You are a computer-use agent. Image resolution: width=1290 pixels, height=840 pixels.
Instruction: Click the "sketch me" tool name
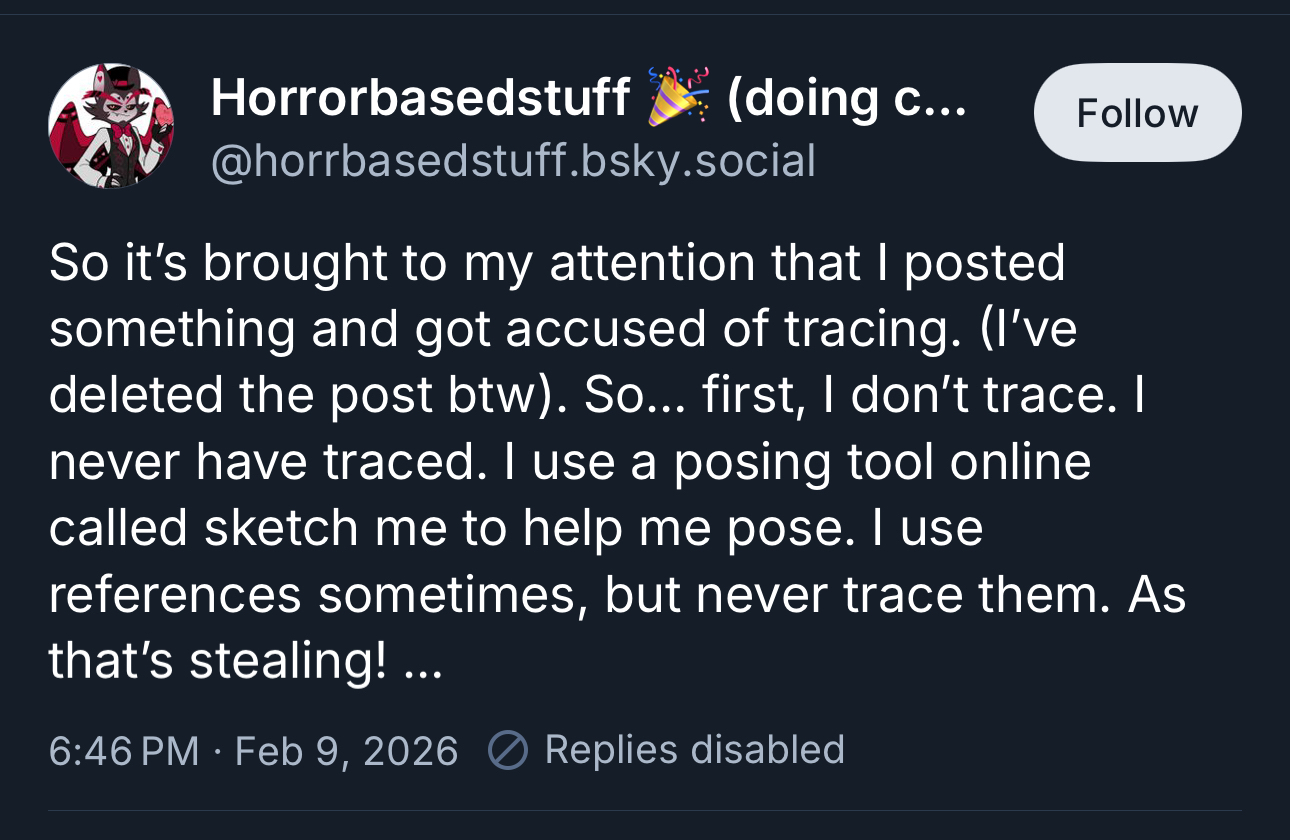coord(283,527)
